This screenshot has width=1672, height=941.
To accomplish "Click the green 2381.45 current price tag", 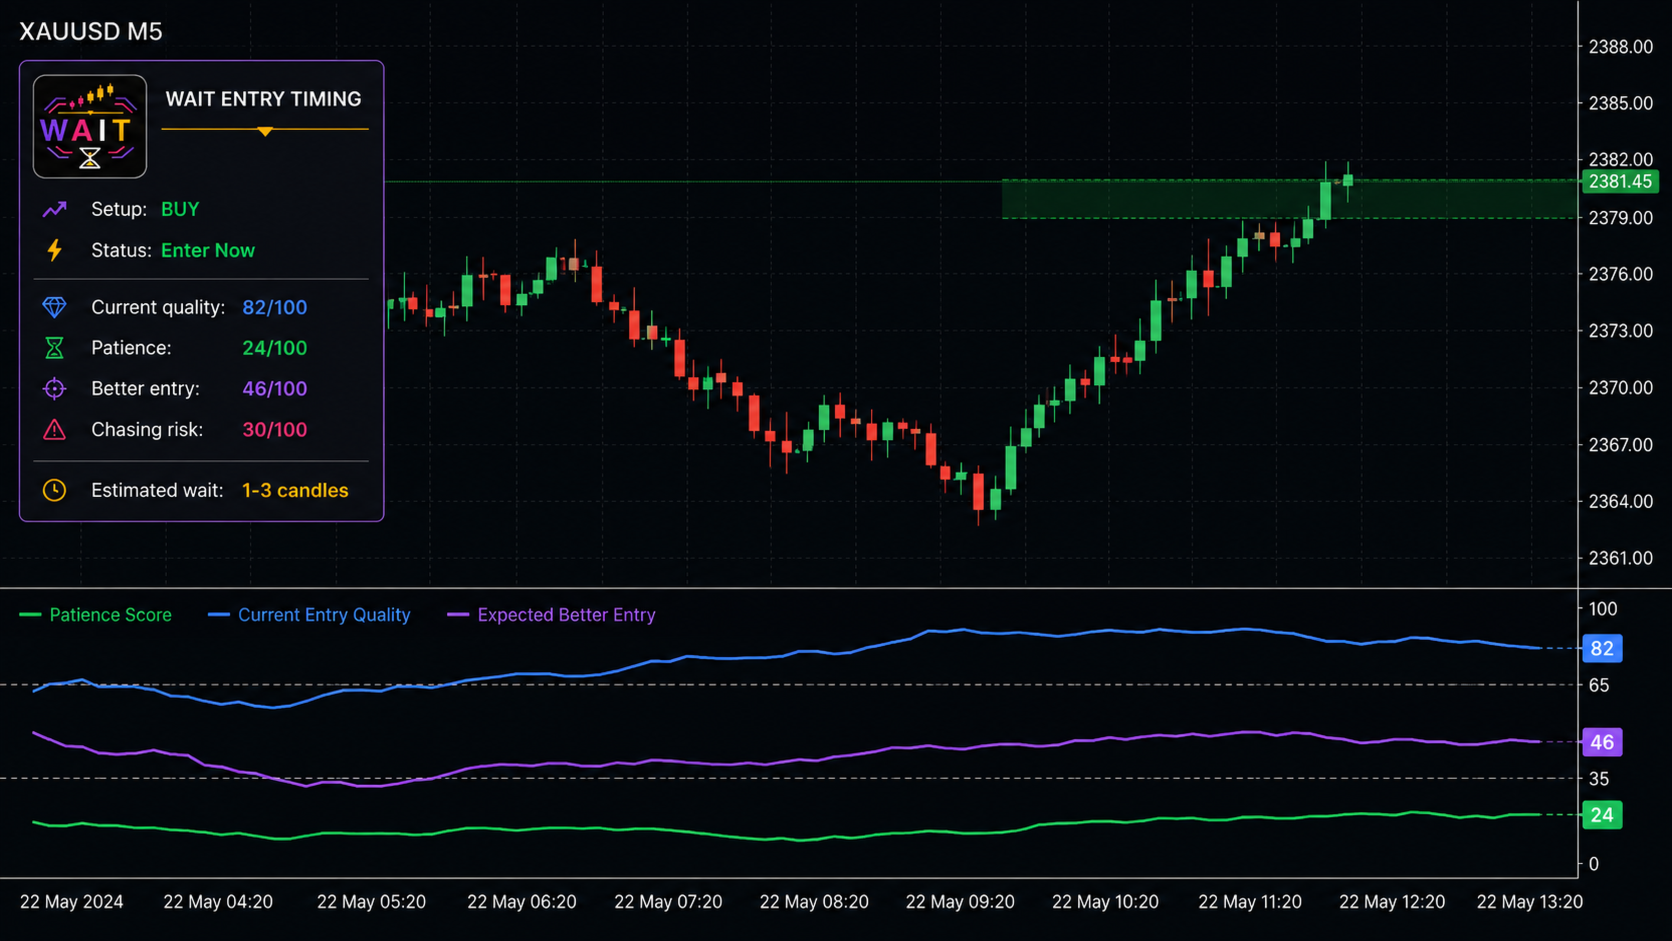I will click(x=1620, y=181).
